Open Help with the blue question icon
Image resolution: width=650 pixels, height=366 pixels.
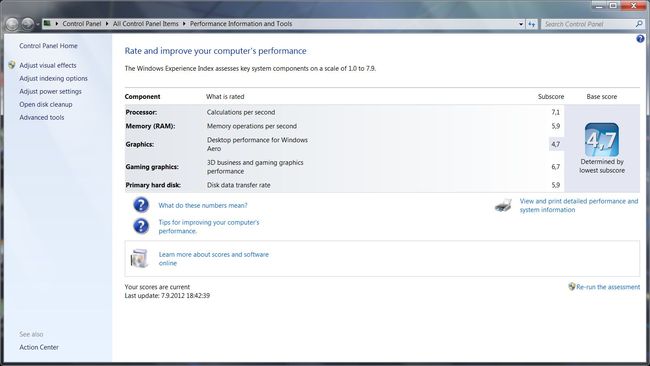coord(640,39)
